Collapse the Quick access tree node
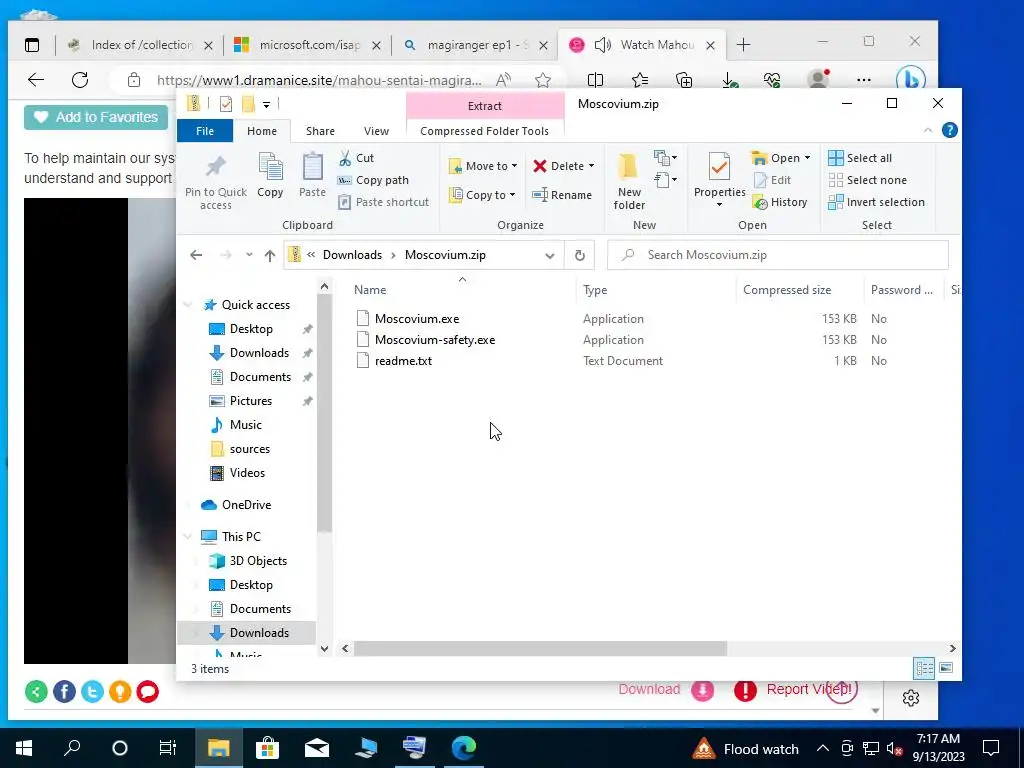This screenshot has width=1024, height=768. pos(188,305)
